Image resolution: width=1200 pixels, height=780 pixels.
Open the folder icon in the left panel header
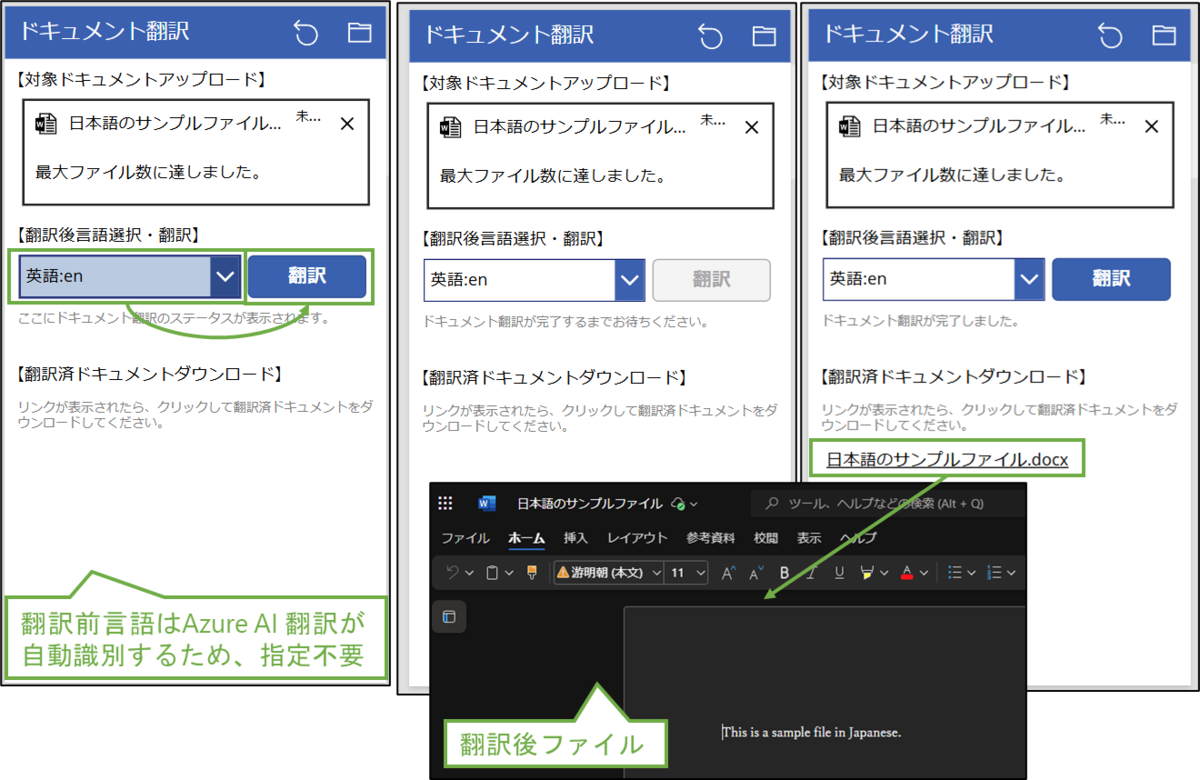359,32
